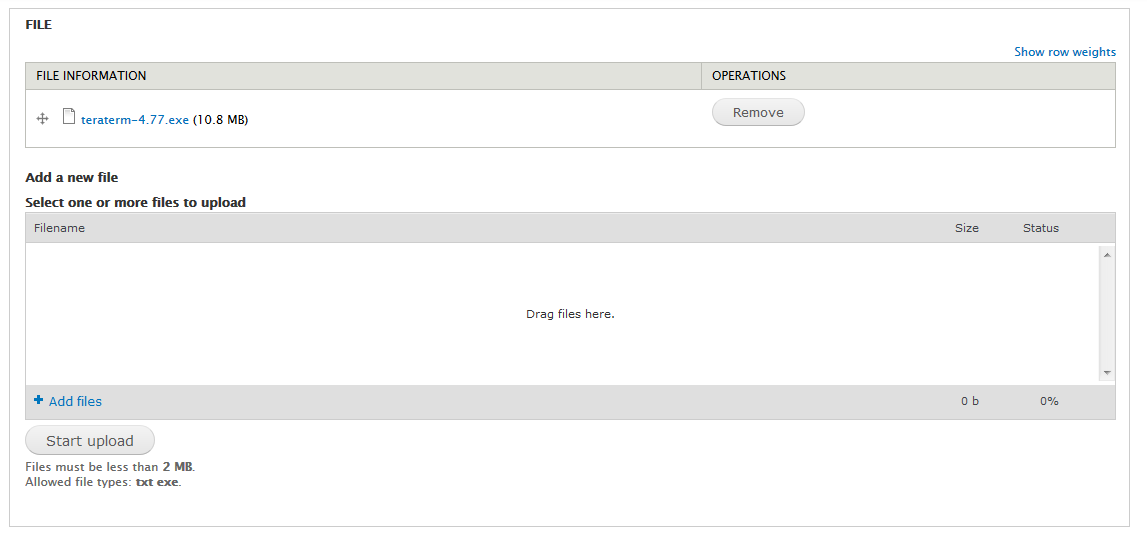
Task: Click the Drag files here drop area
Action: click(563, 314)
